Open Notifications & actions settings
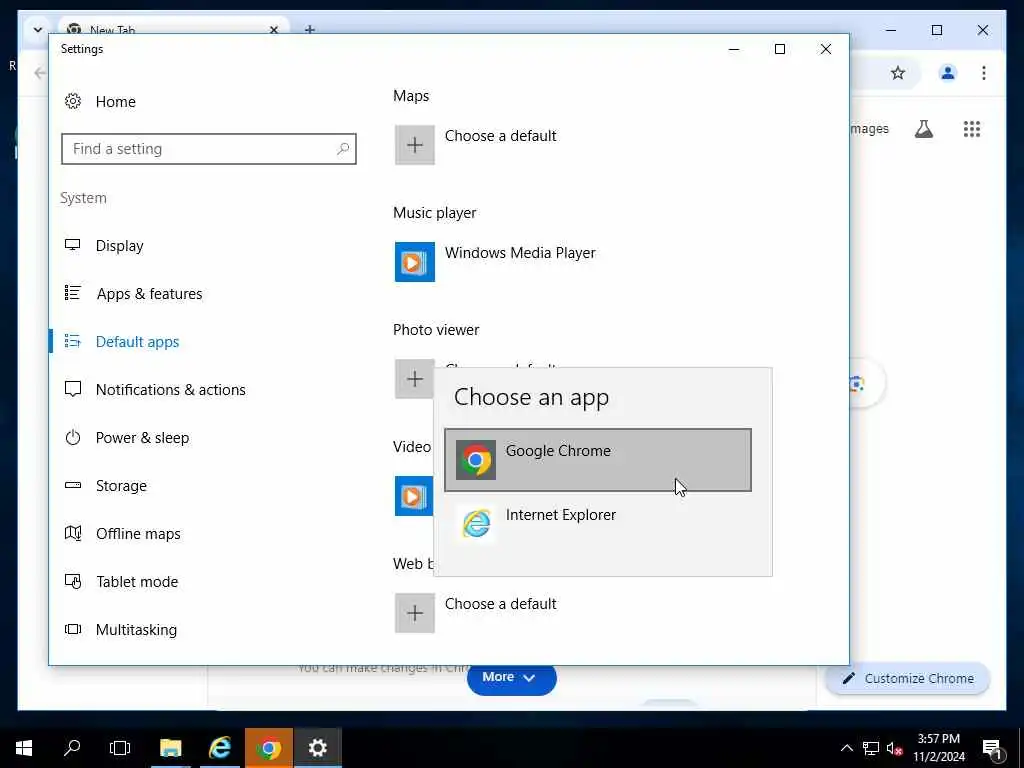This screenshot has height=768, width=1024. (x=170, y=390)
